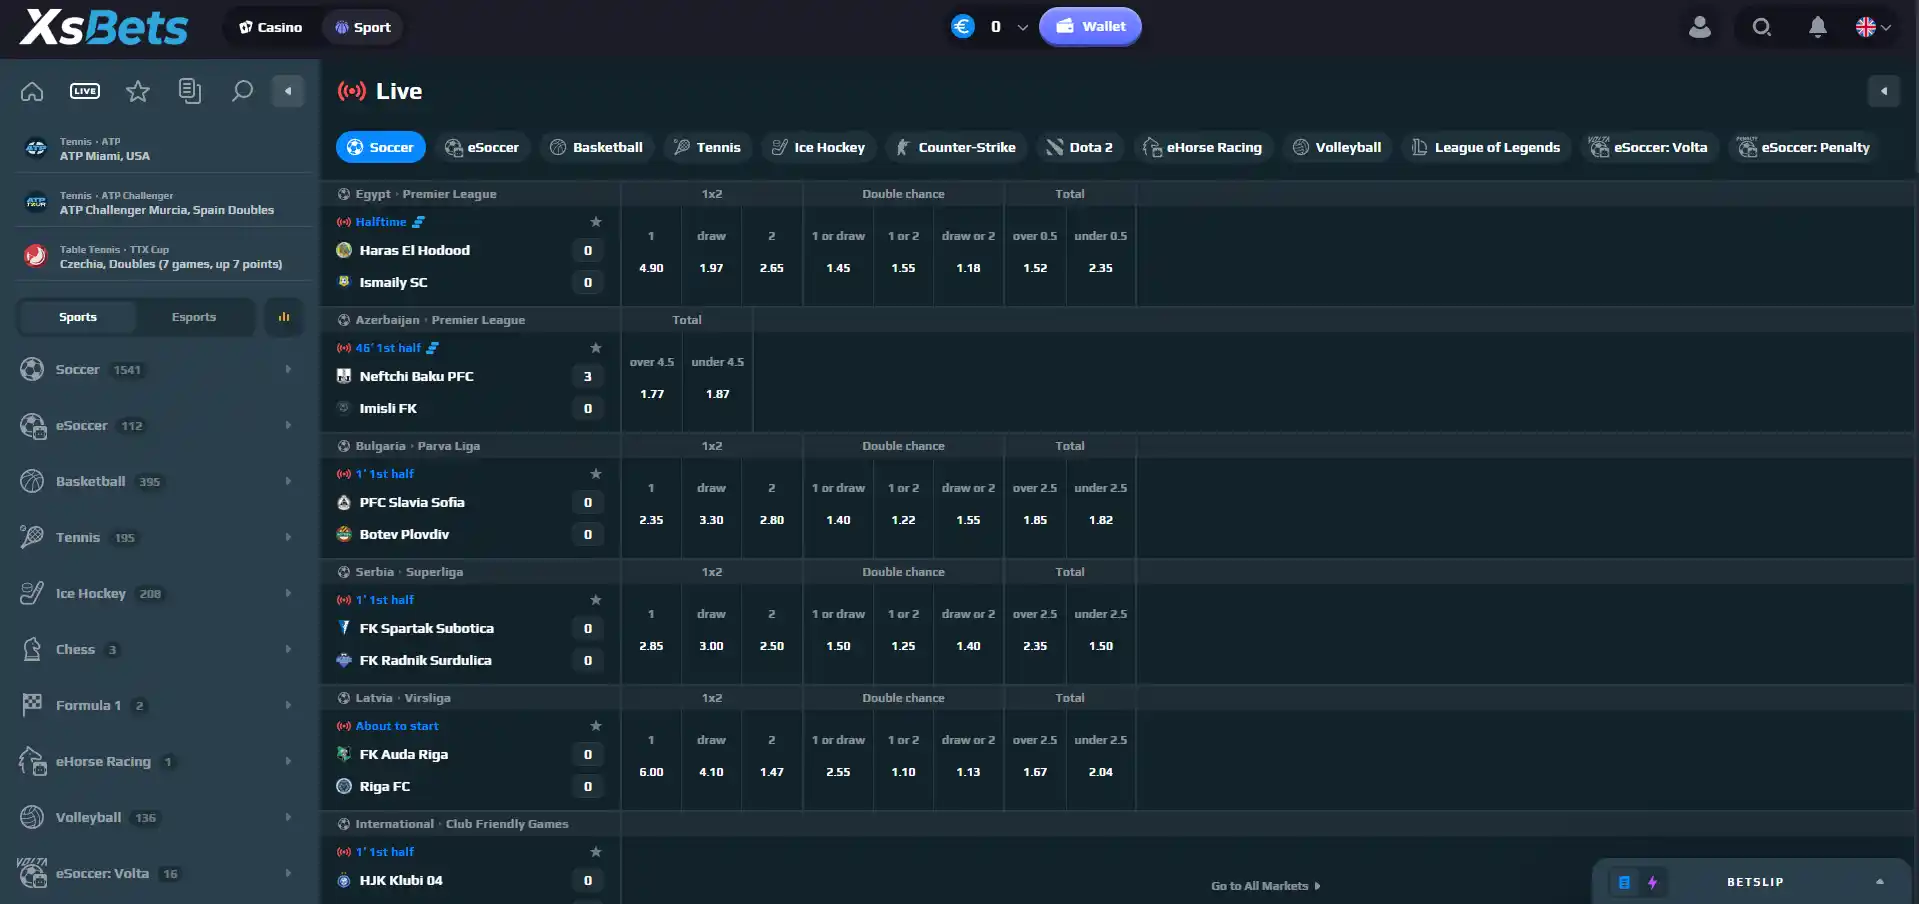Viewport: 1919px width, 904px height.
Task: Click the betslip ticket icon
Action: 1624,882
